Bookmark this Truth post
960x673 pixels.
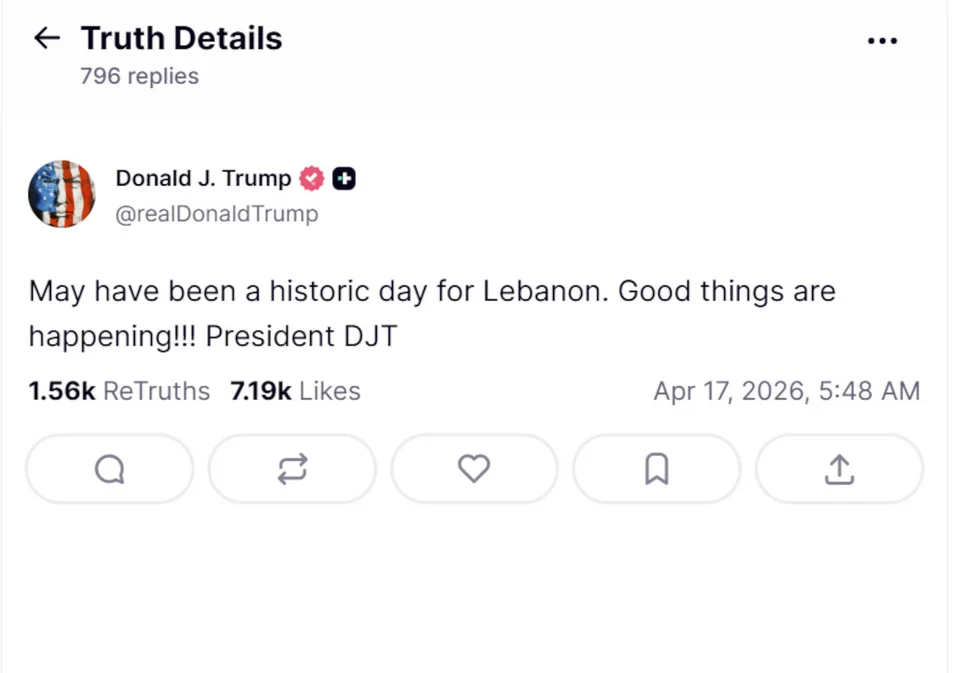tap(656, 469)
